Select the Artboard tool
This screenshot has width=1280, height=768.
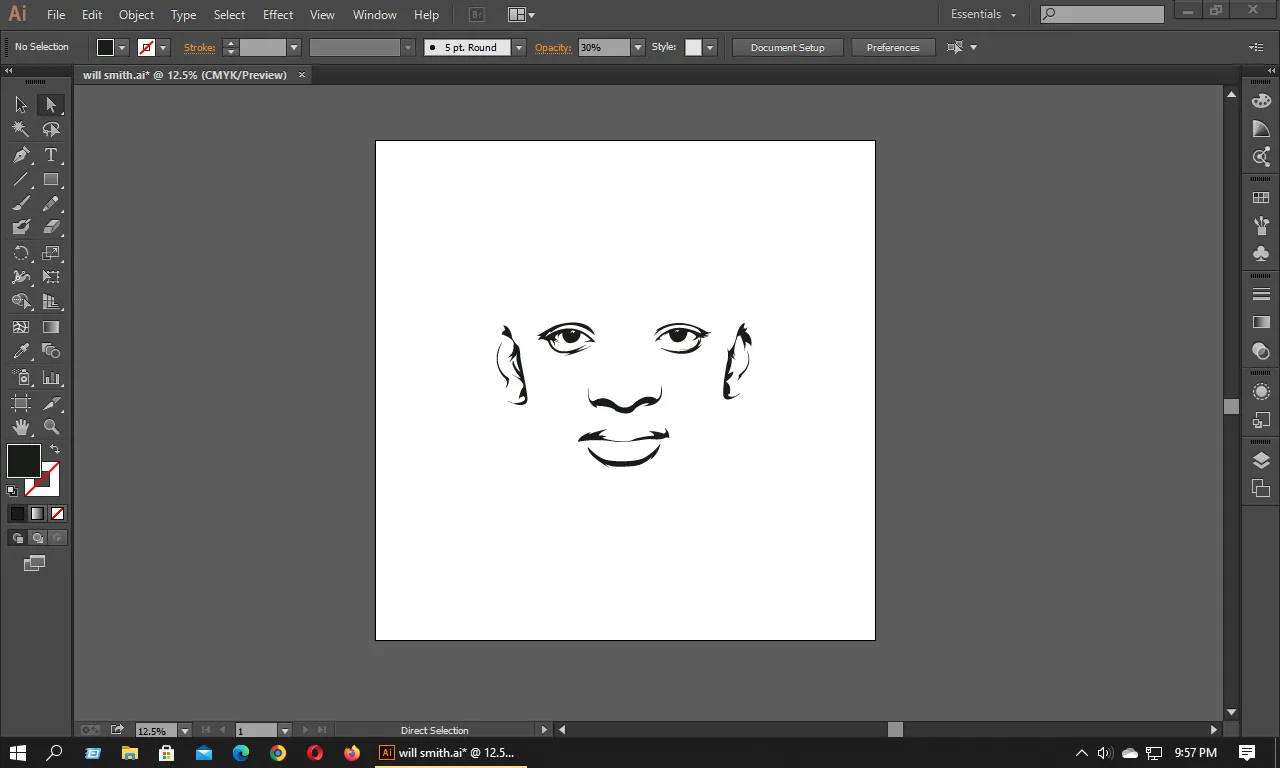pyautogui.click(x=21, y=403)
